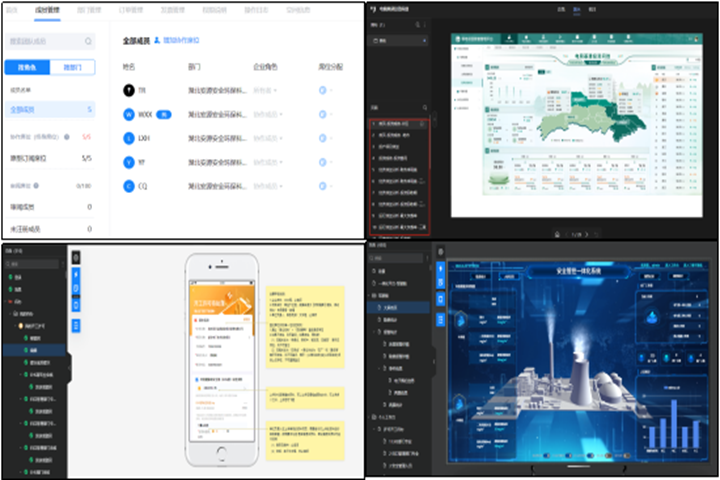Click the blue CQ member avatar
The height and width of the screenshot is (480, 720).
[128, 185]
